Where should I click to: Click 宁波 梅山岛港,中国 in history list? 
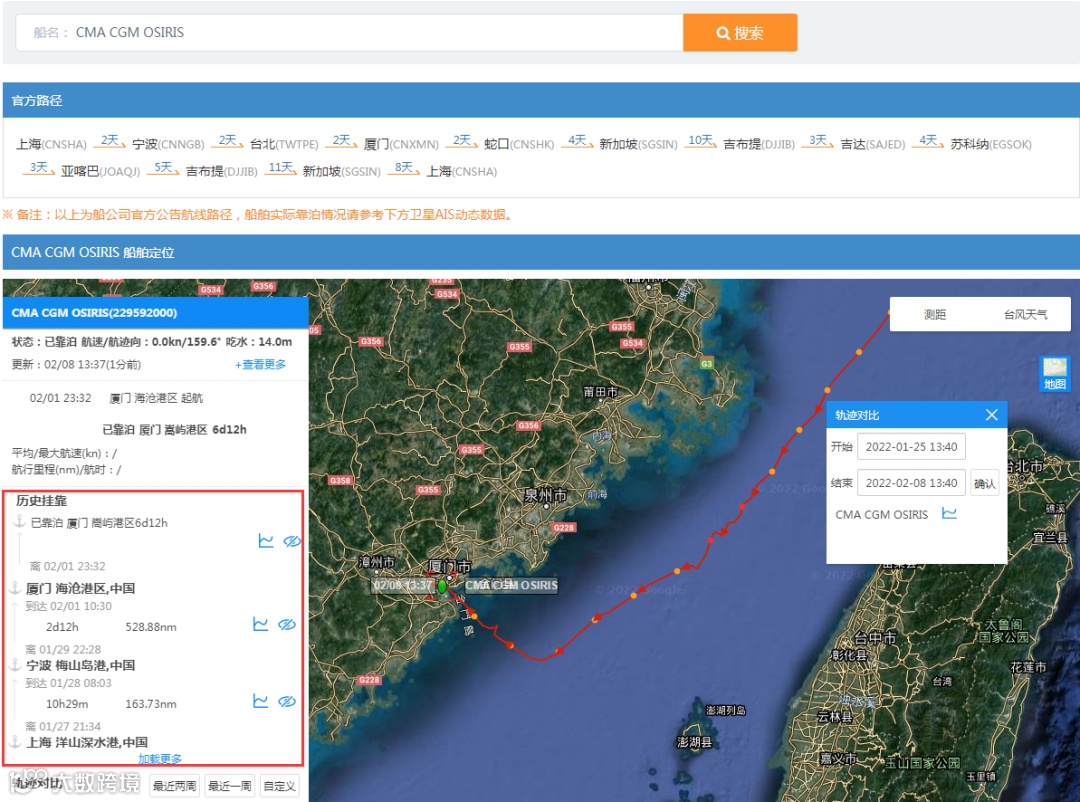[x=80, y=666]
